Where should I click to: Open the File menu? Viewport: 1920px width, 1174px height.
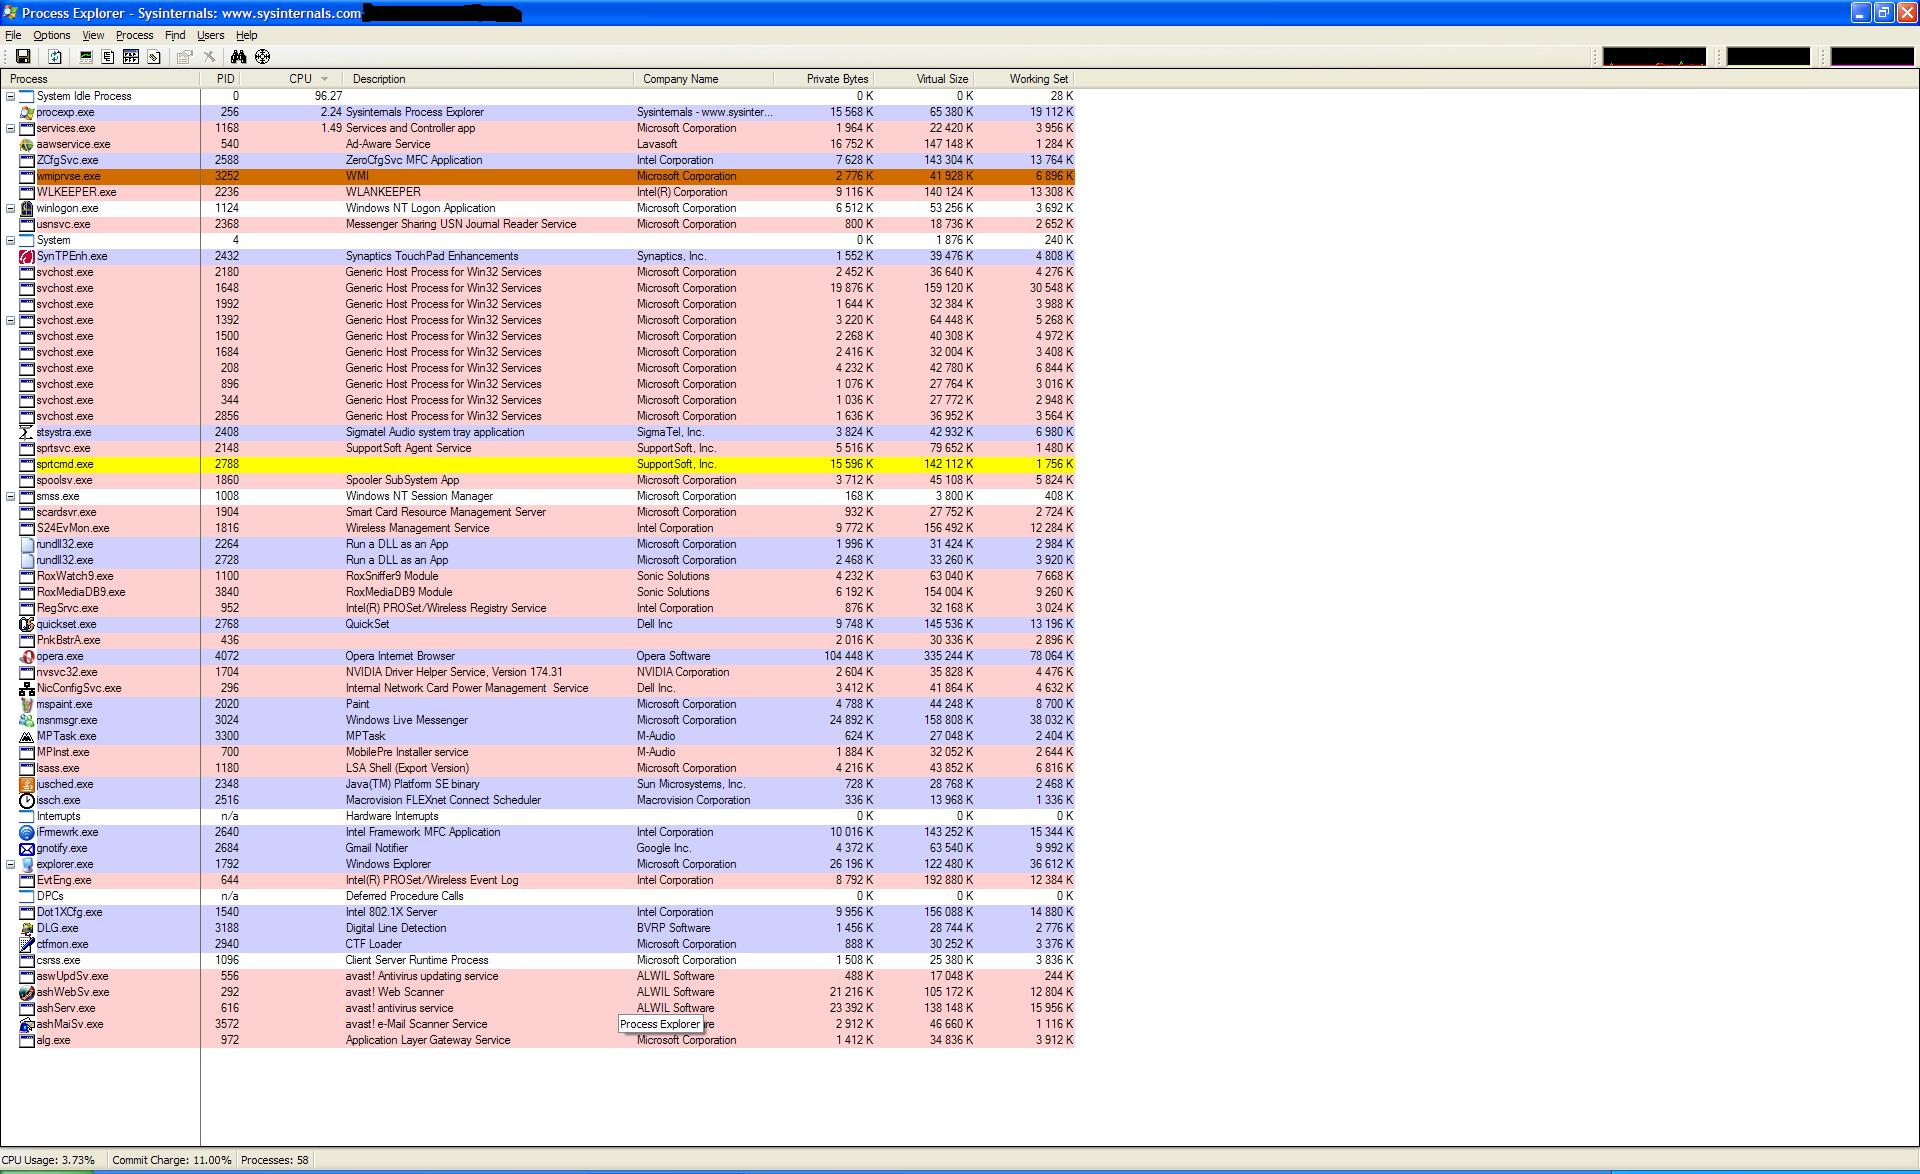pyautogui.click(x=13, y=35)
